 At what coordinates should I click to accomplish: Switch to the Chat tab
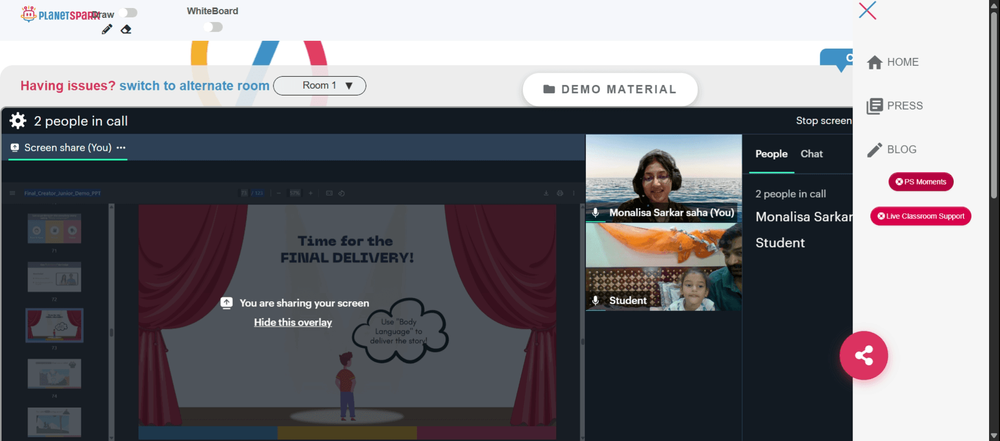811,154
